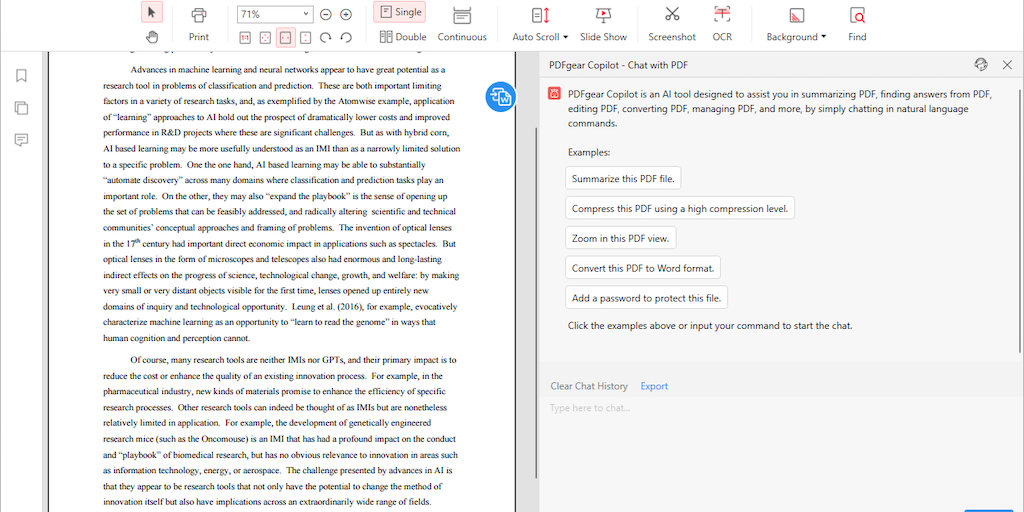Select the hand pan tool
The image size is (1024, 512).
tap(152, 37)
